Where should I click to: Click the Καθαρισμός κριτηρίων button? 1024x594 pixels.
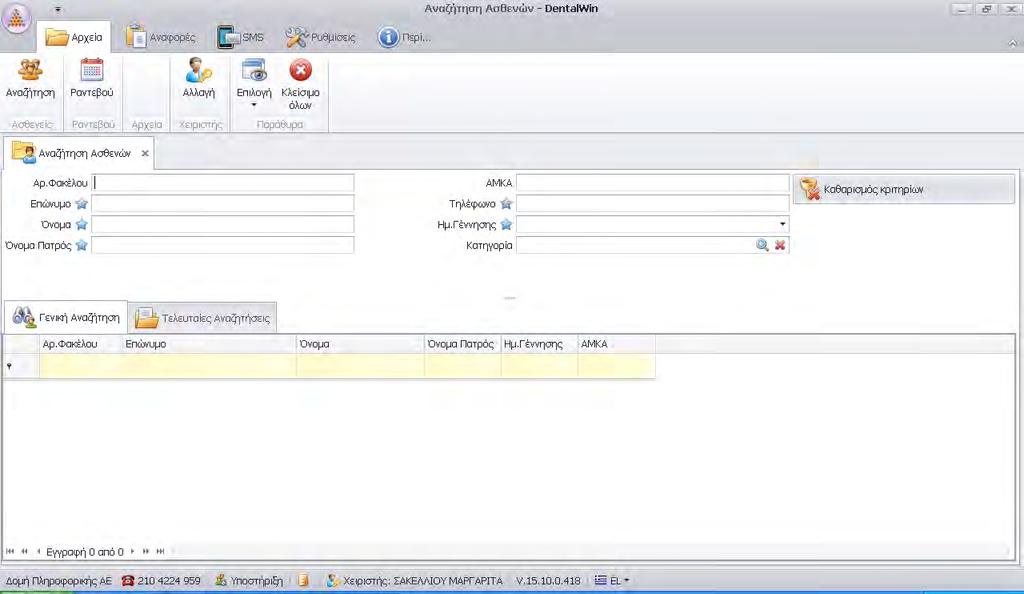[904, 189]
